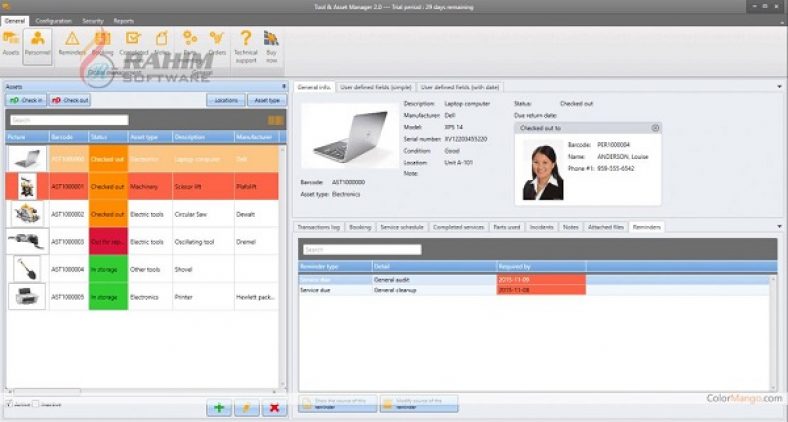Pin the Assets panel using pin icon
This screenshot has height=422, width=788.
coord(284,86)
